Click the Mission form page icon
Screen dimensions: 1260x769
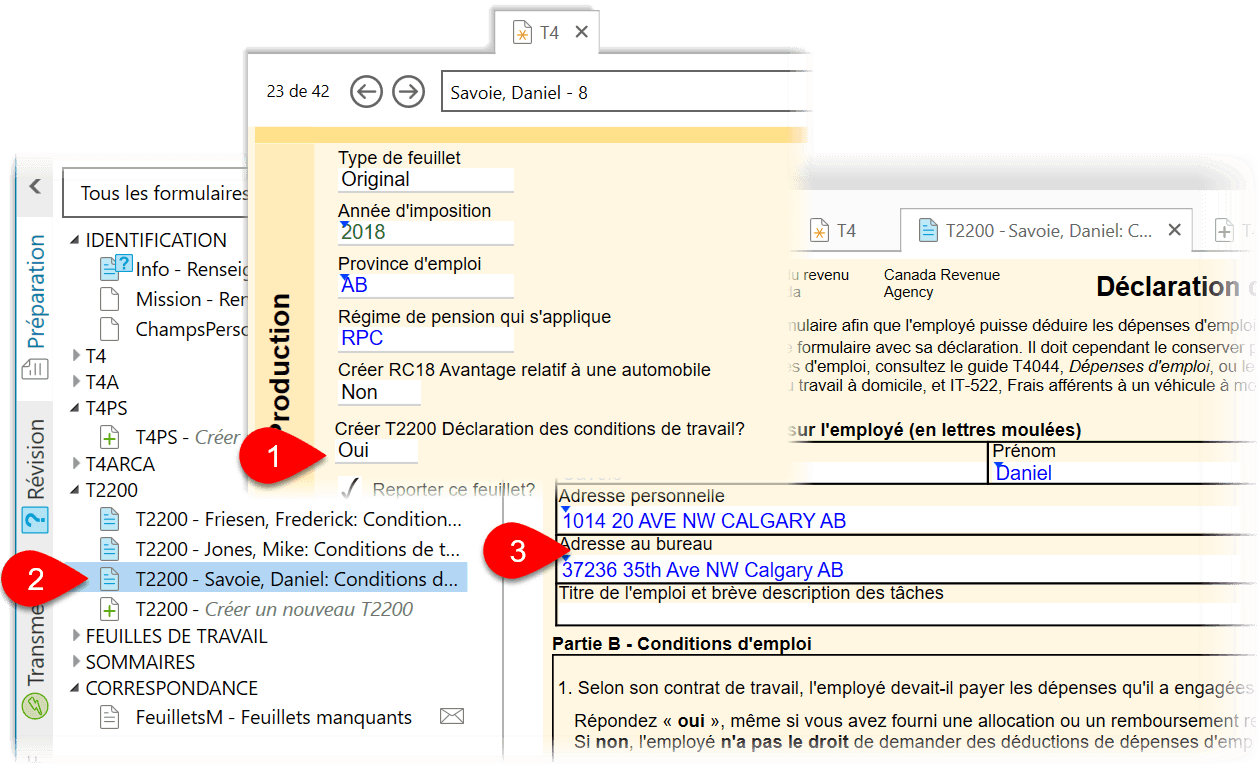[x=109, y=298]
